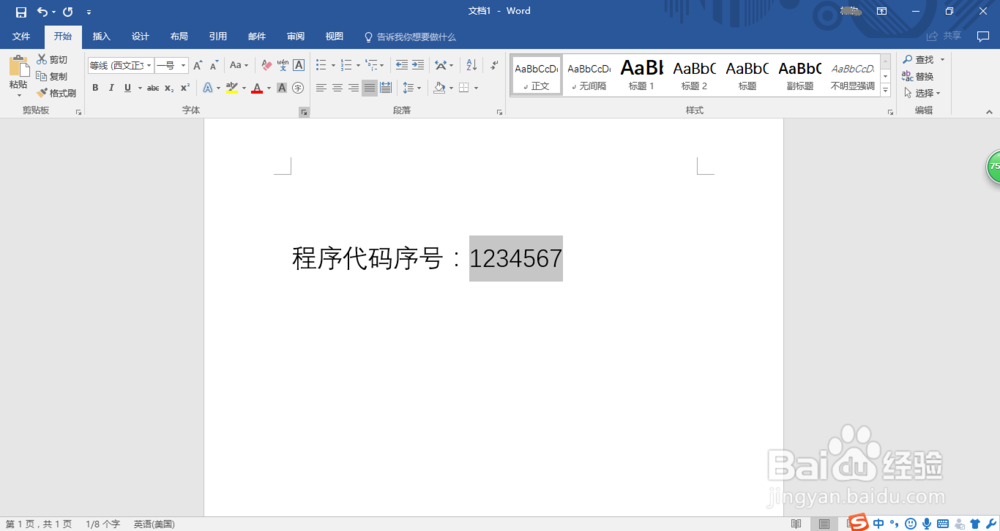Switch to the 邮件 tab

point(257,36)
